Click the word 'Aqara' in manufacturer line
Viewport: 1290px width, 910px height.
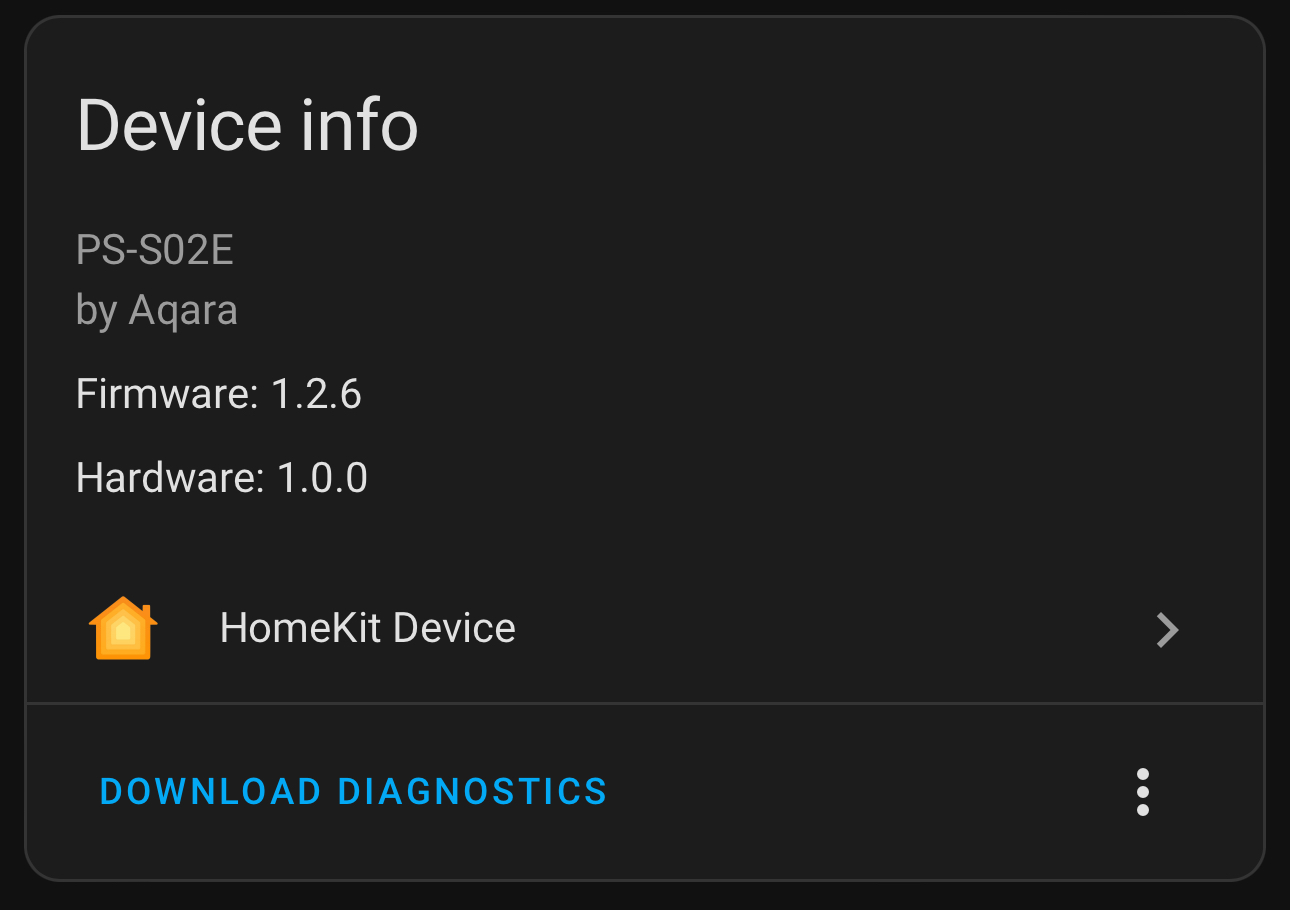[183, 311]
